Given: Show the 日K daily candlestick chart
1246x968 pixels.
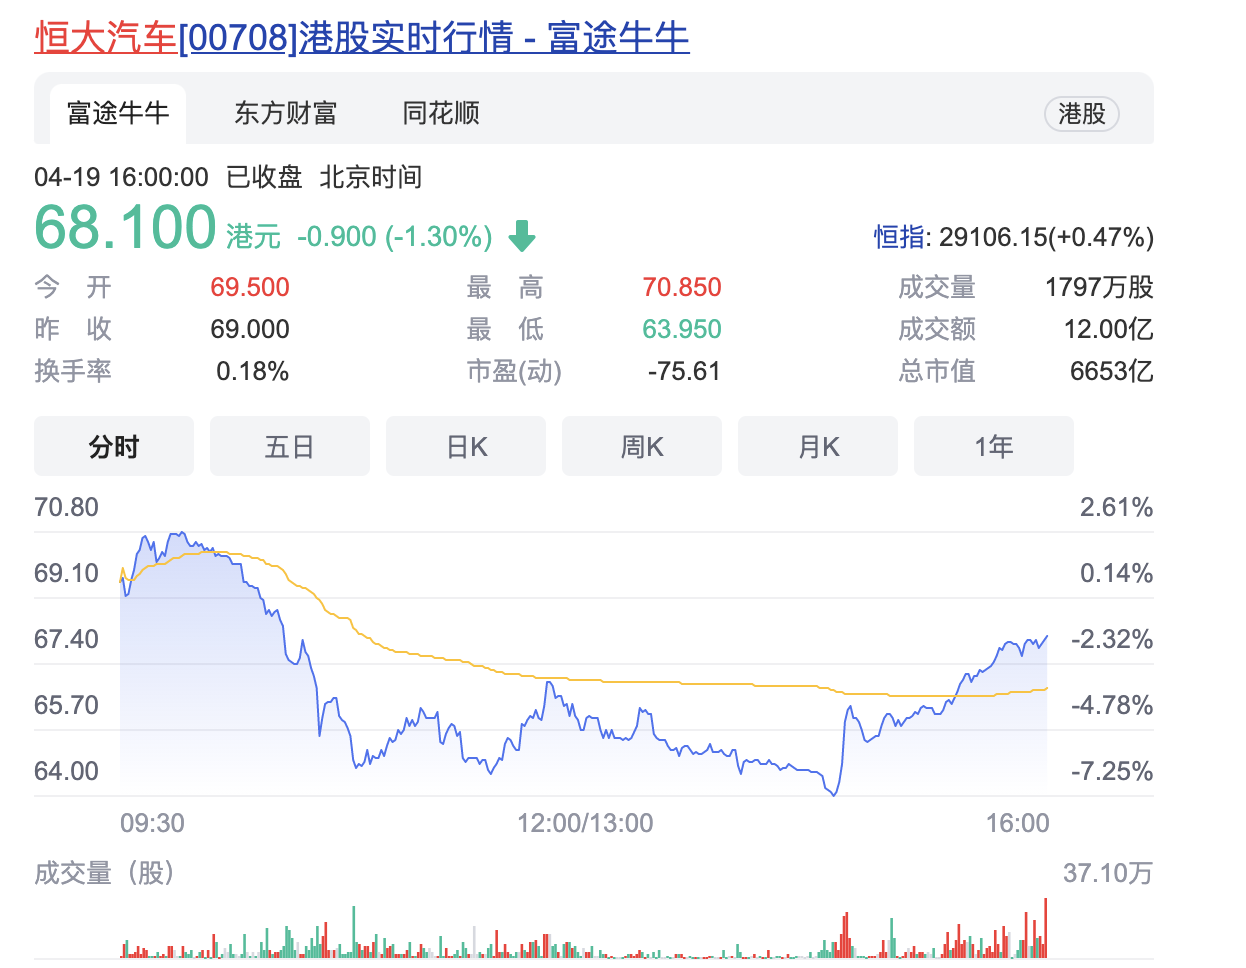Looking at the screenshot, I should tap(466, 446).
